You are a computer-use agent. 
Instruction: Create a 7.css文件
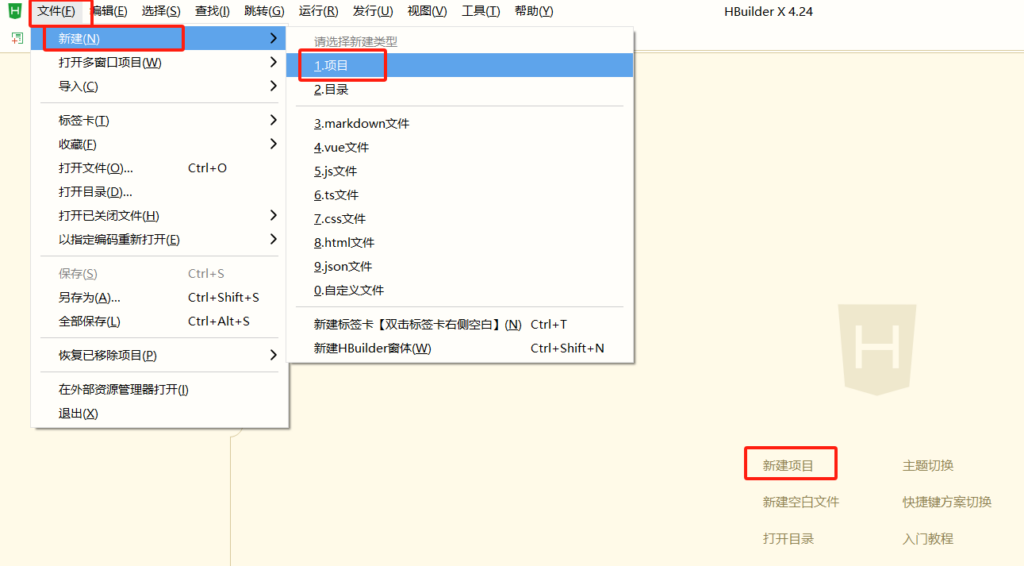tap(460, 219)
